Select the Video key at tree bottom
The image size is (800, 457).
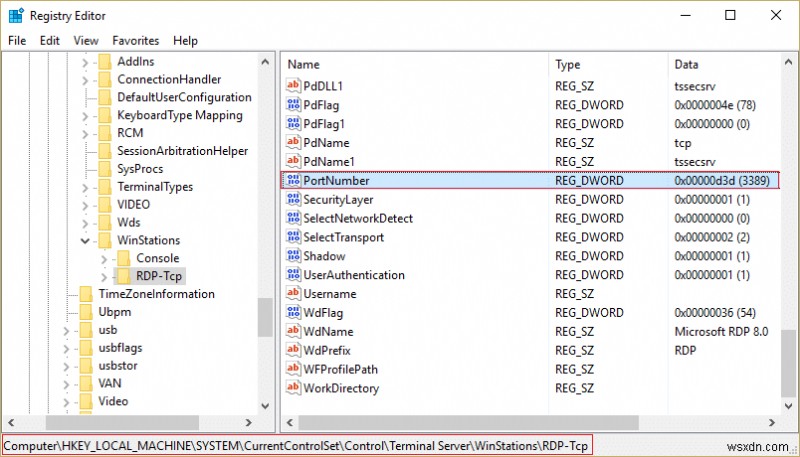pyautogui.click(x=113, y=401)
